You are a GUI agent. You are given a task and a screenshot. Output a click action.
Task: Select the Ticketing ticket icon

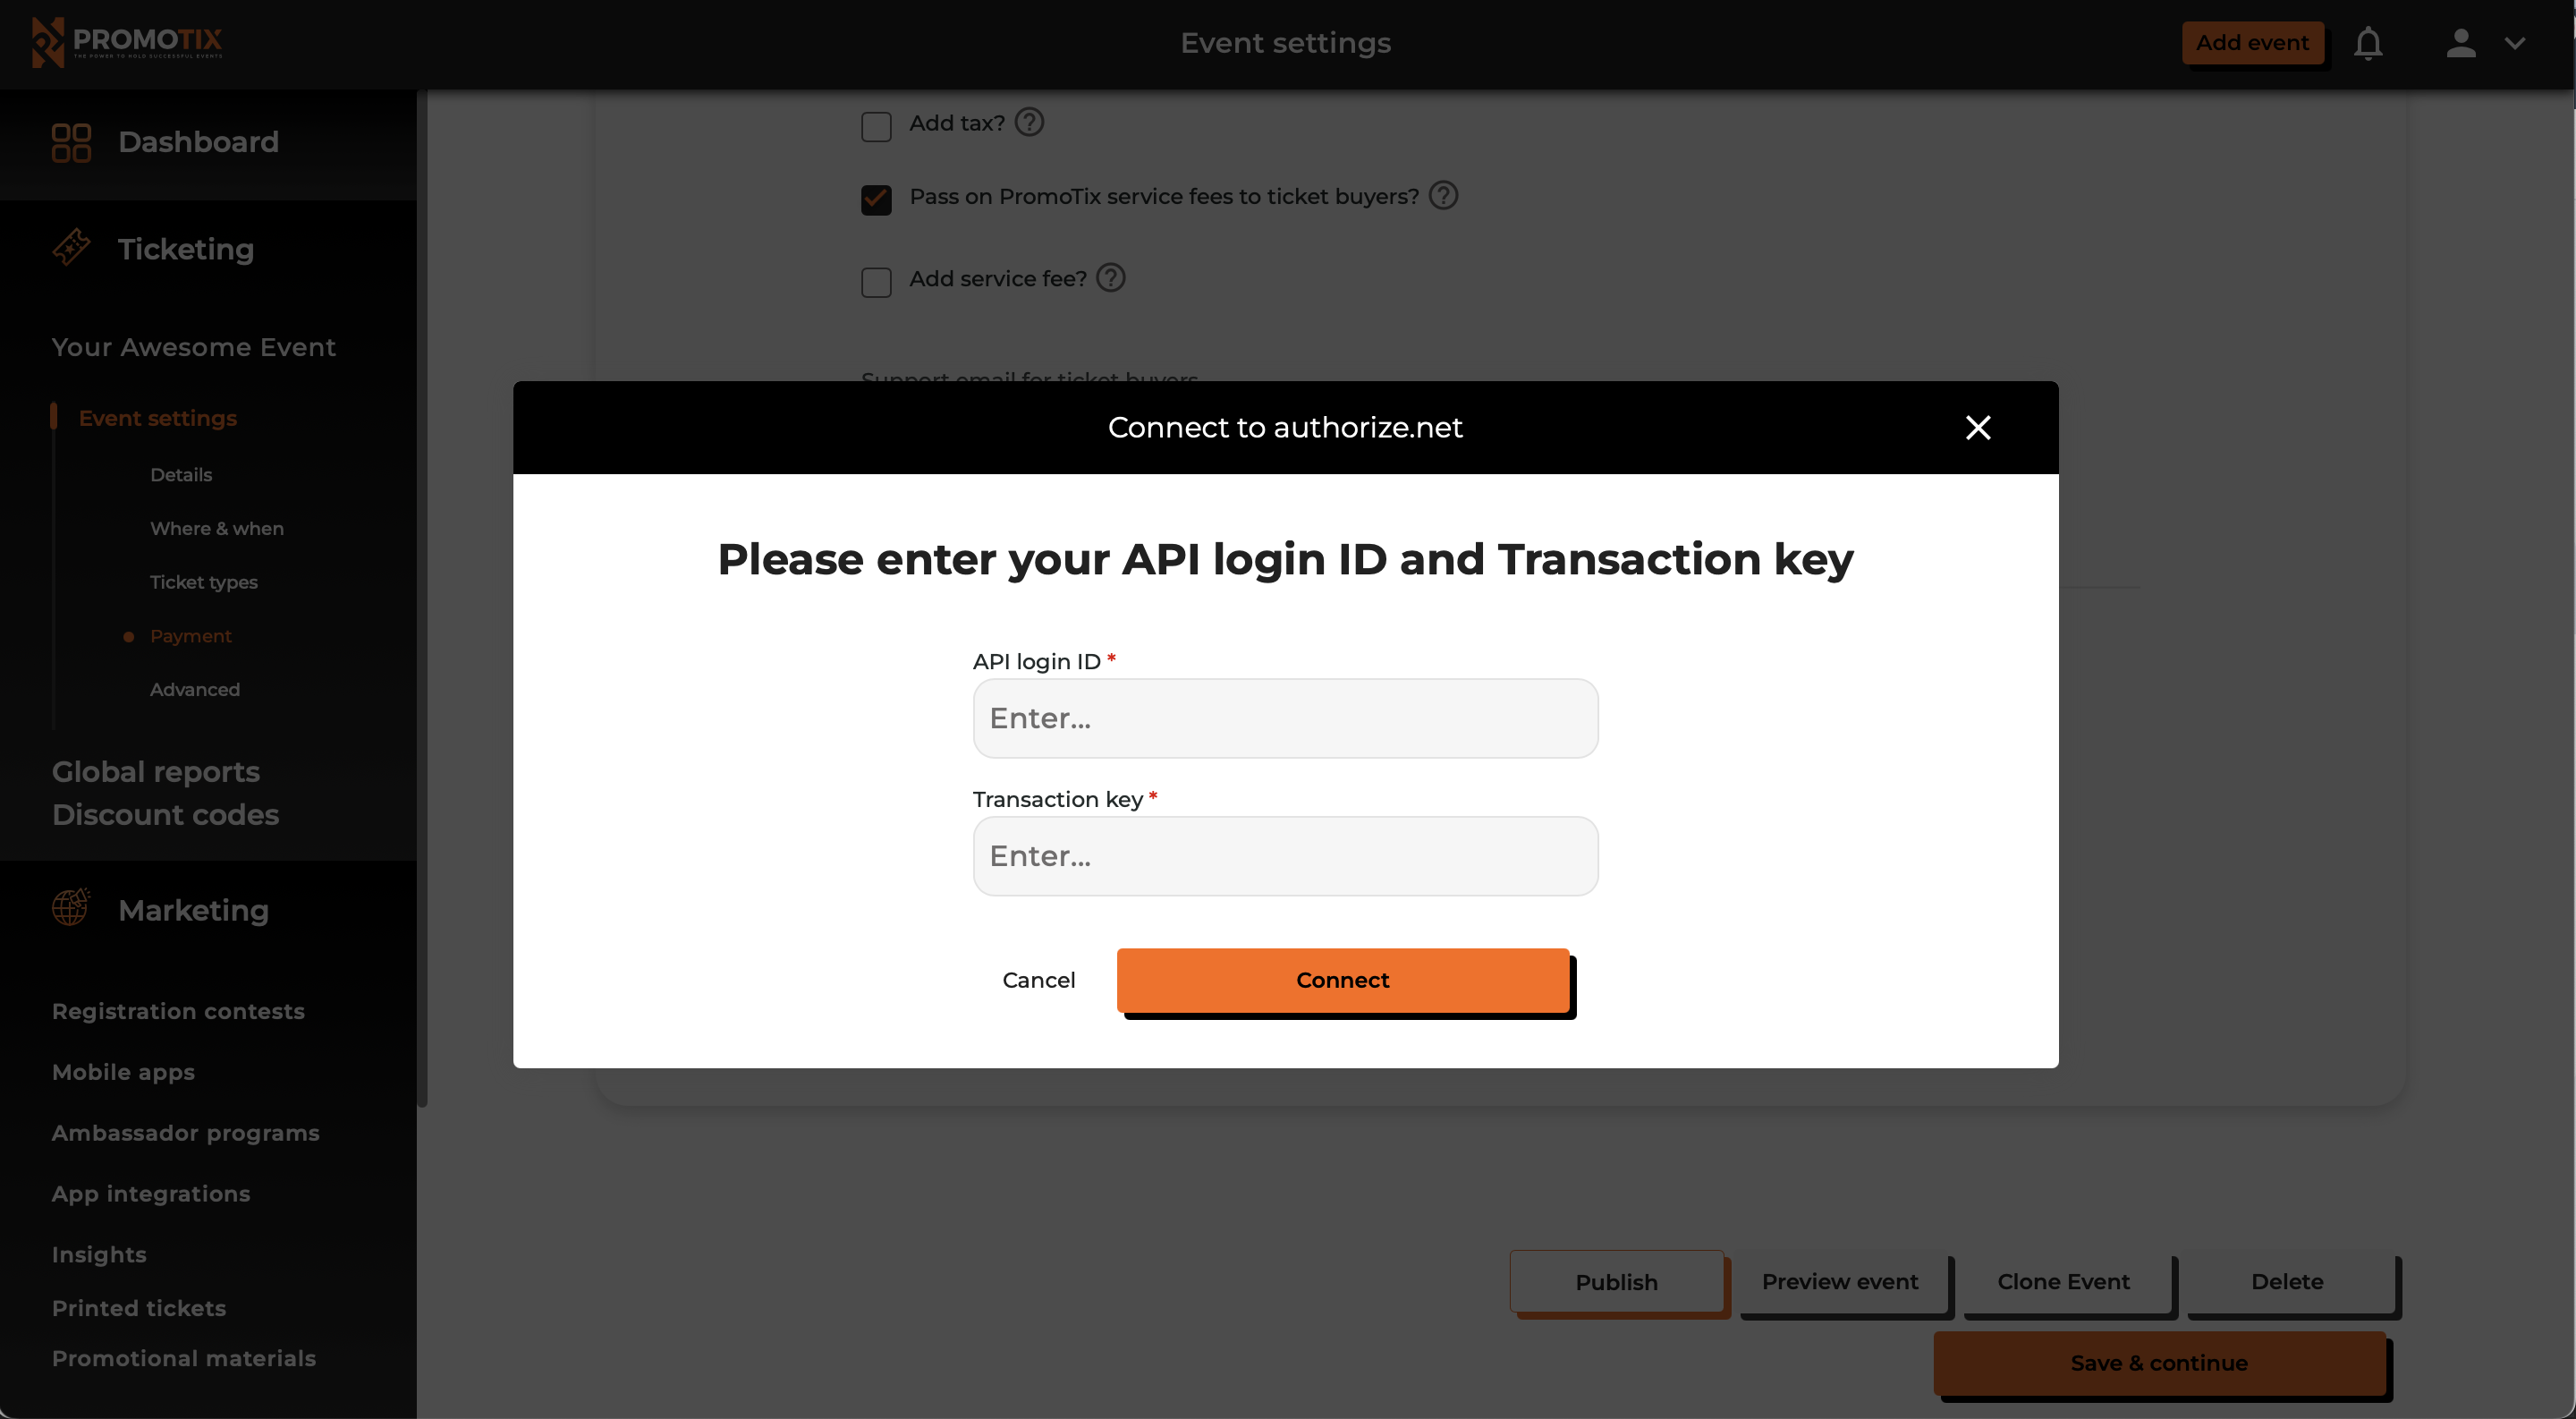70,248
